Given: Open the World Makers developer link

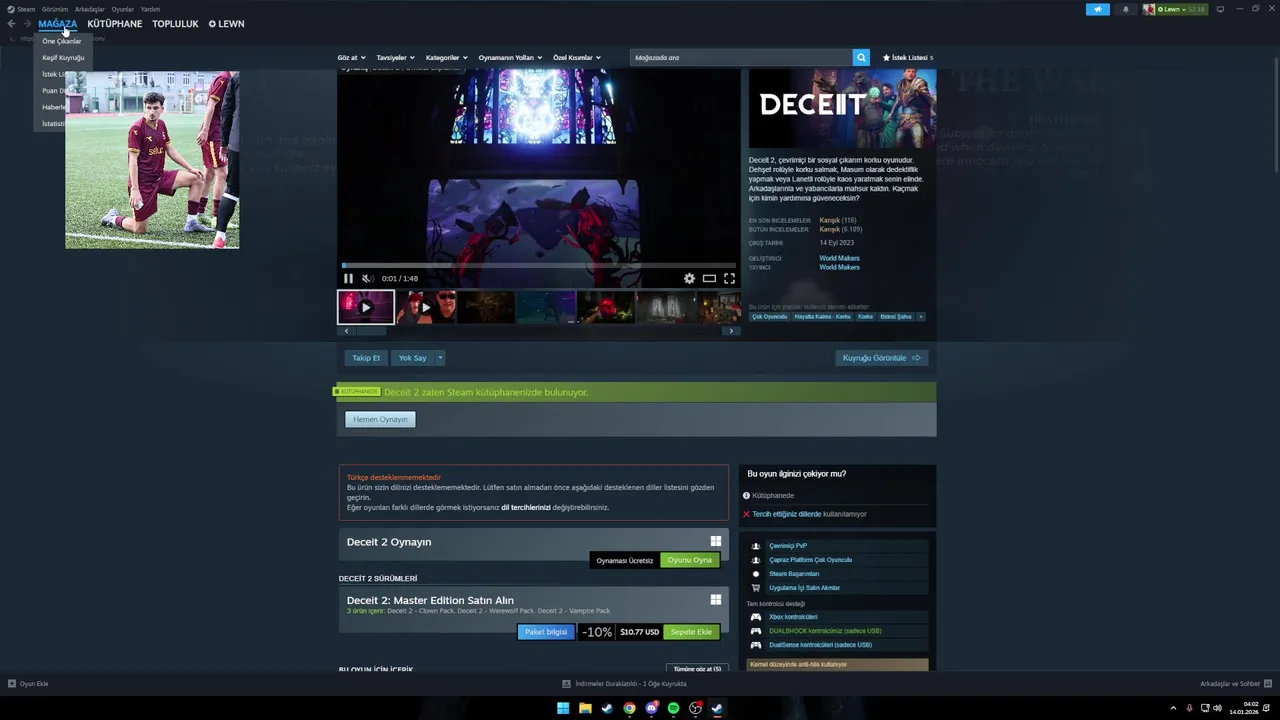Looking at the screenshot, I should click(x=839, y=258).
